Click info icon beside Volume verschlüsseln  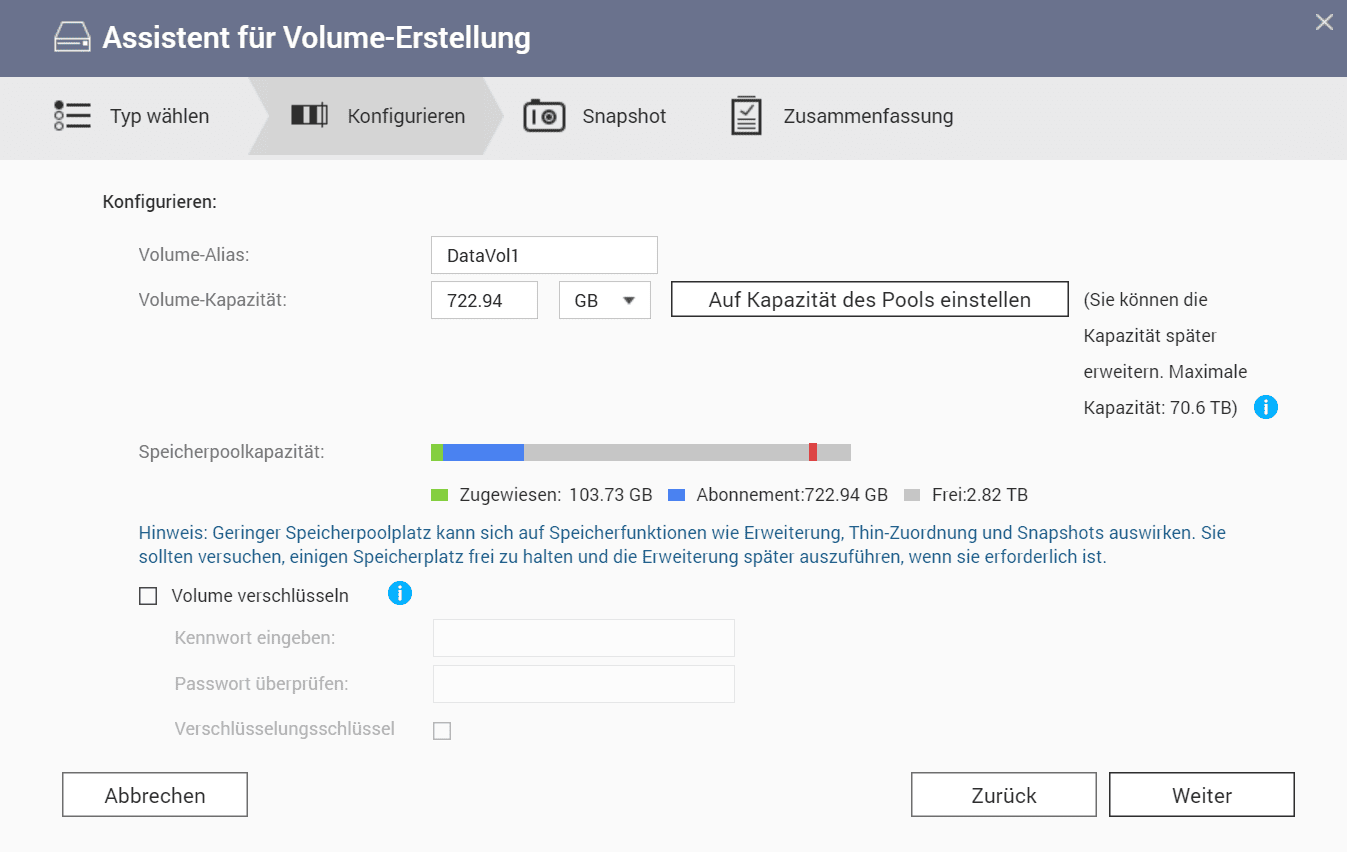coord(399,594)
